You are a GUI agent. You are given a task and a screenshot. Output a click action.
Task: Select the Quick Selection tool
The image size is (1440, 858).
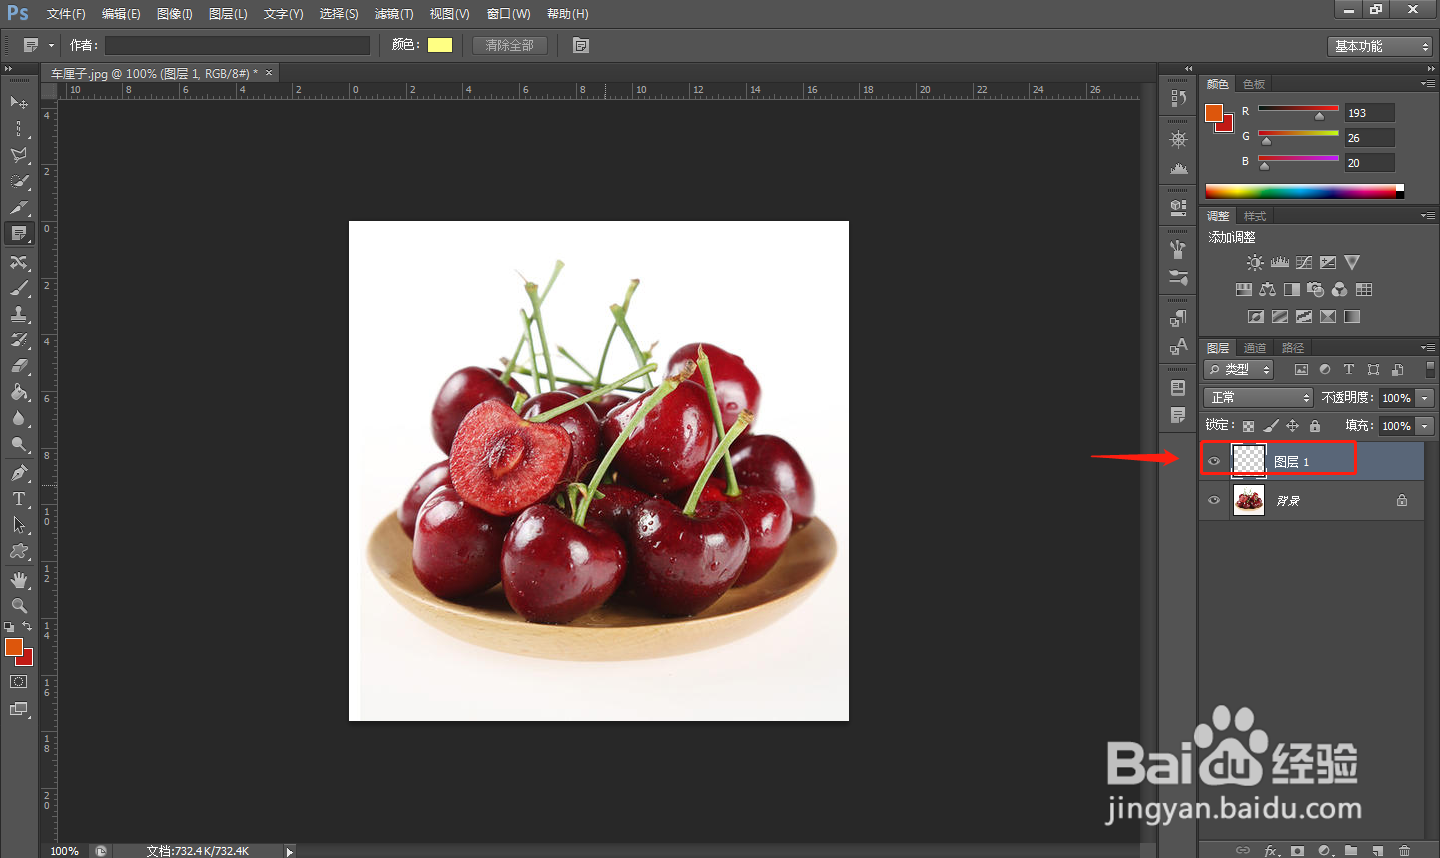tap(18, 181)
